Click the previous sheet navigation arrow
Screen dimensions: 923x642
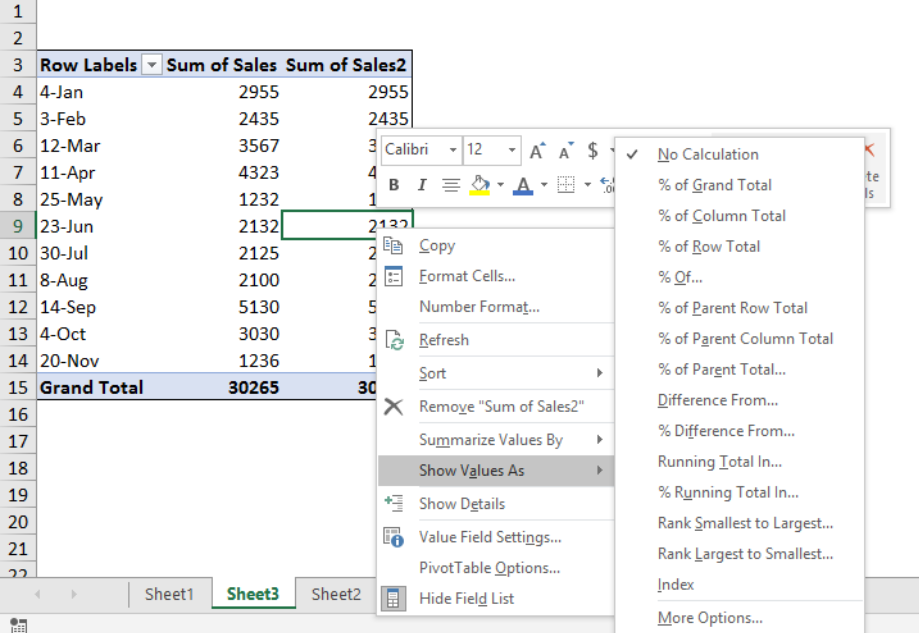(x=38, y=594)
